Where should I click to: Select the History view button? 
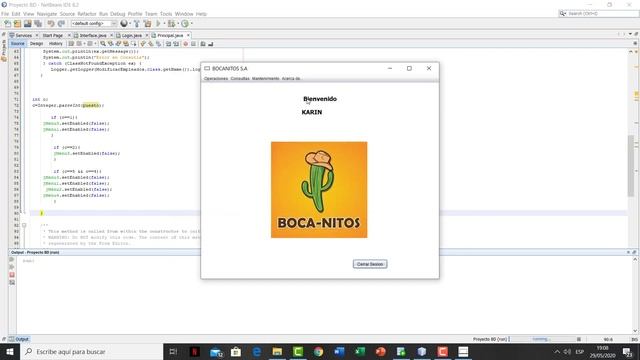click(56, 44)
